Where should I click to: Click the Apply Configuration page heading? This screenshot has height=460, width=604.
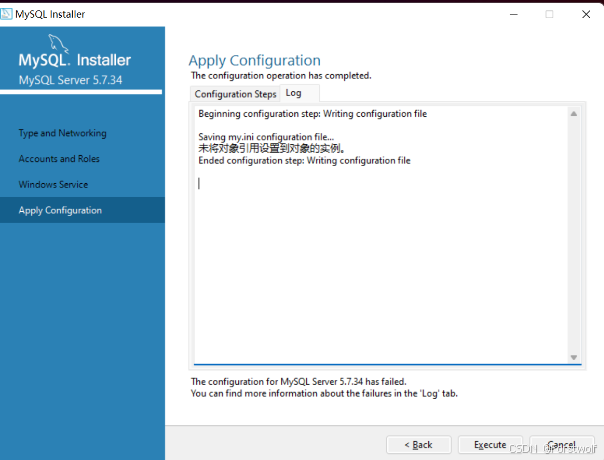pos(255,61)
